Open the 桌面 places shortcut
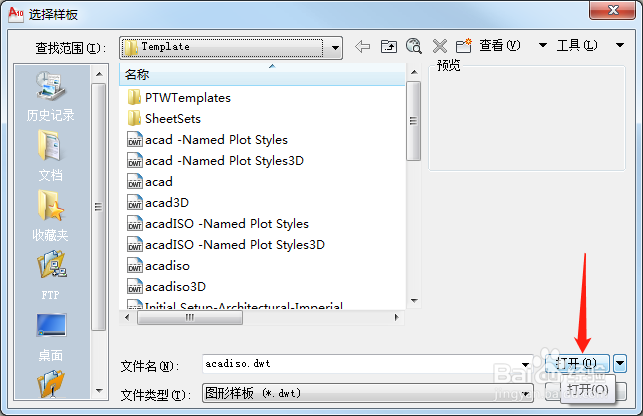643x416 pixels. point(50,338)
